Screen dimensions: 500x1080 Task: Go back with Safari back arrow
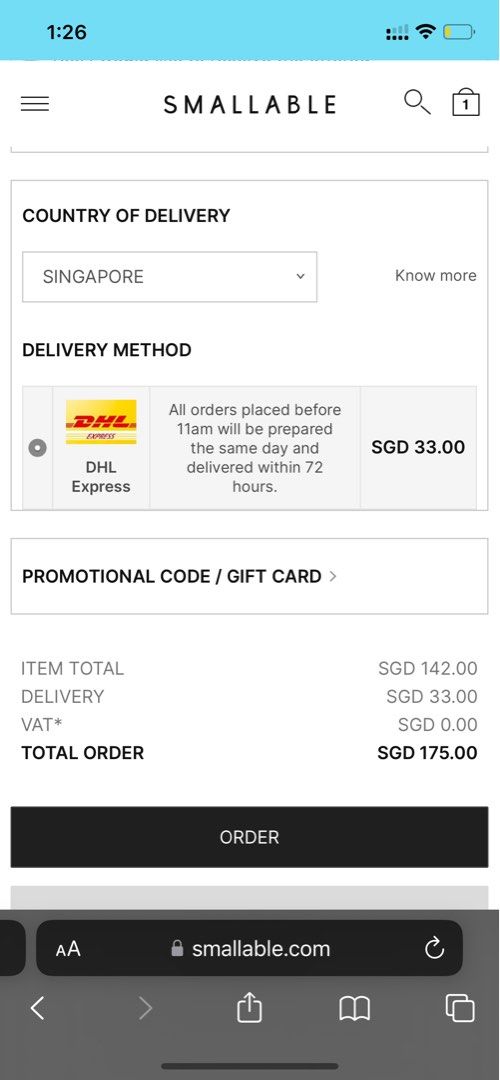[38, 1009]
